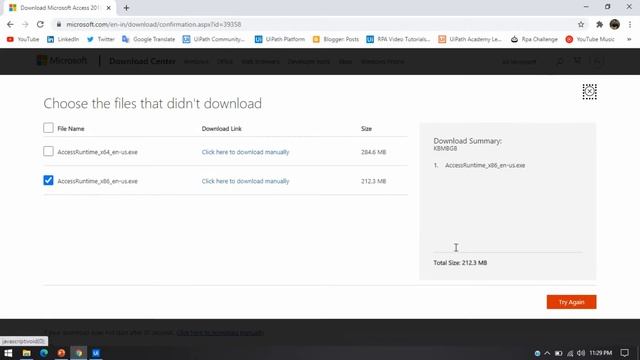Show hidden system tray icons chevron

coord(547,353)
